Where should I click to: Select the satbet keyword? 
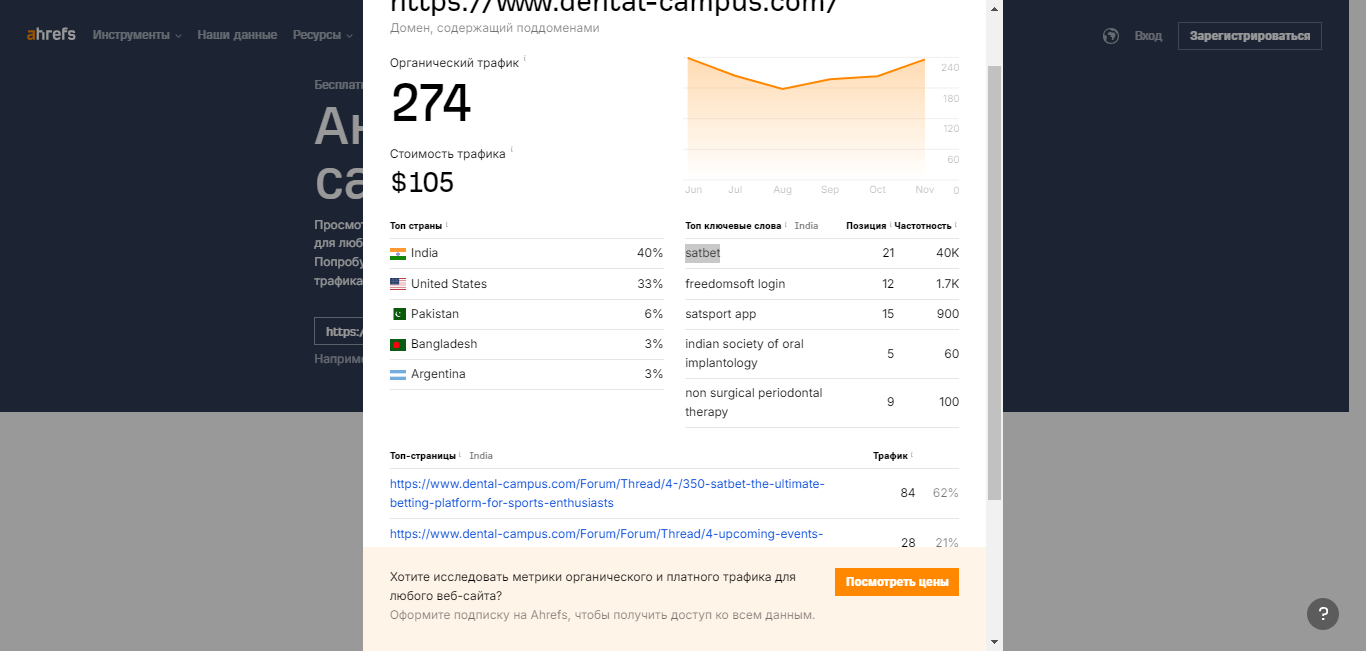click(702, 253)
